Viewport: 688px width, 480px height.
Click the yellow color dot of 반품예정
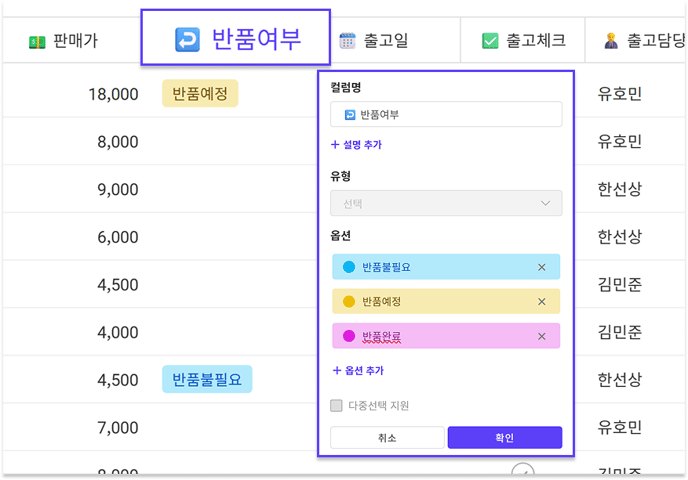click(x=349, y=301)
